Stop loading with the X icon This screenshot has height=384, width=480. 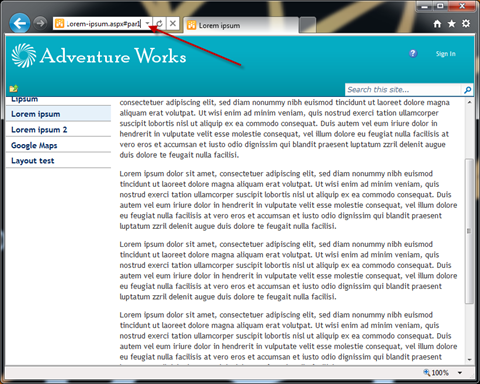coord(173,23)
